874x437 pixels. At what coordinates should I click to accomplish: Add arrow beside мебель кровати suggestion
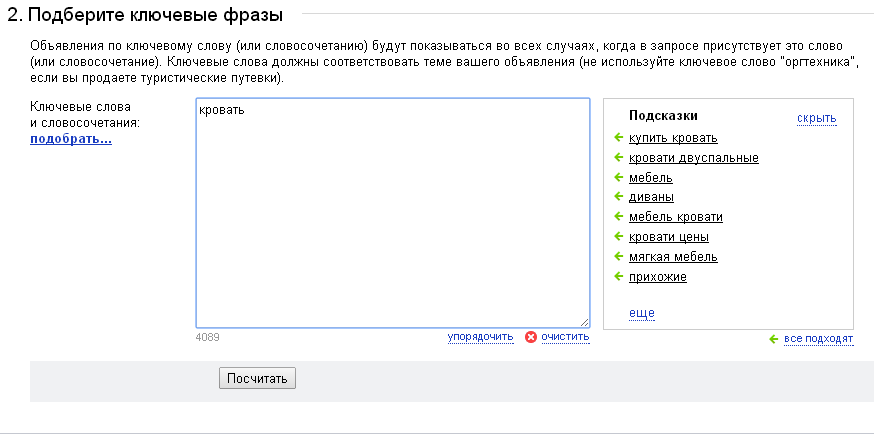(618, 216)
